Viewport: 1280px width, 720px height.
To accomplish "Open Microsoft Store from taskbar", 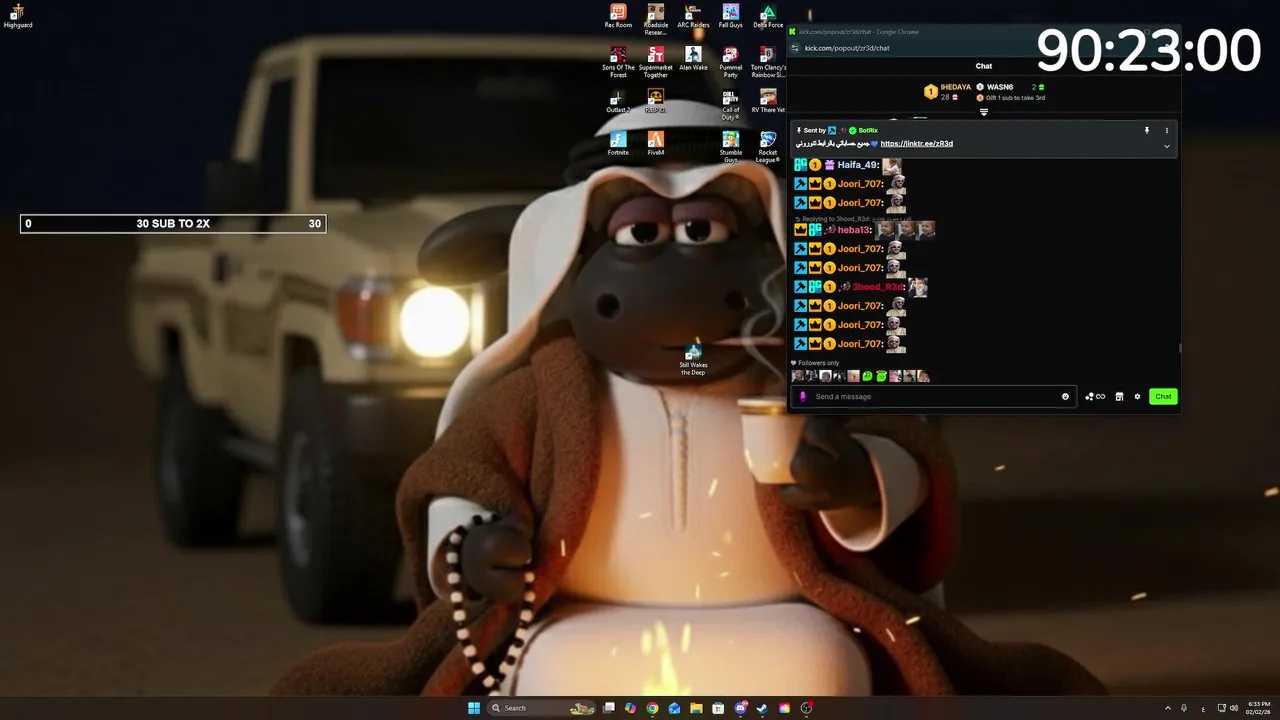I will tap(718, 708).
